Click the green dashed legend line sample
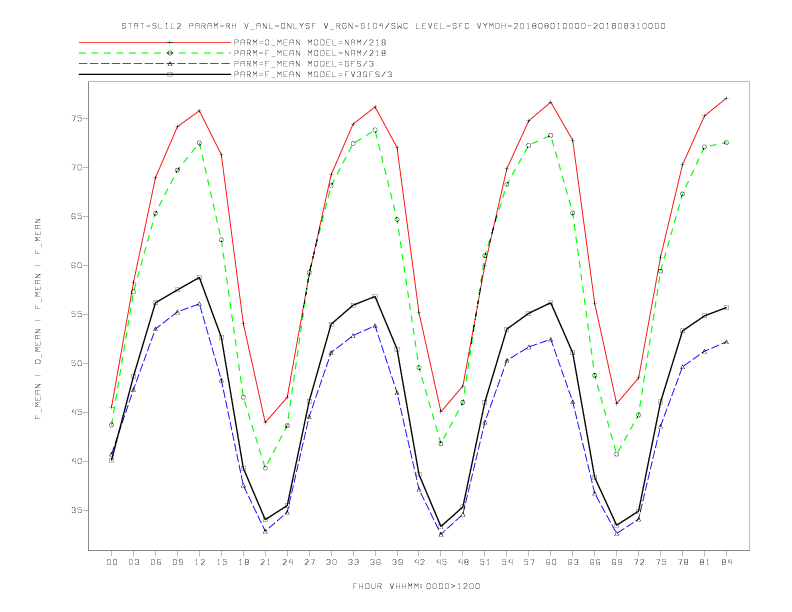Viewport: 792px width, 612px height. pos(155,53)
